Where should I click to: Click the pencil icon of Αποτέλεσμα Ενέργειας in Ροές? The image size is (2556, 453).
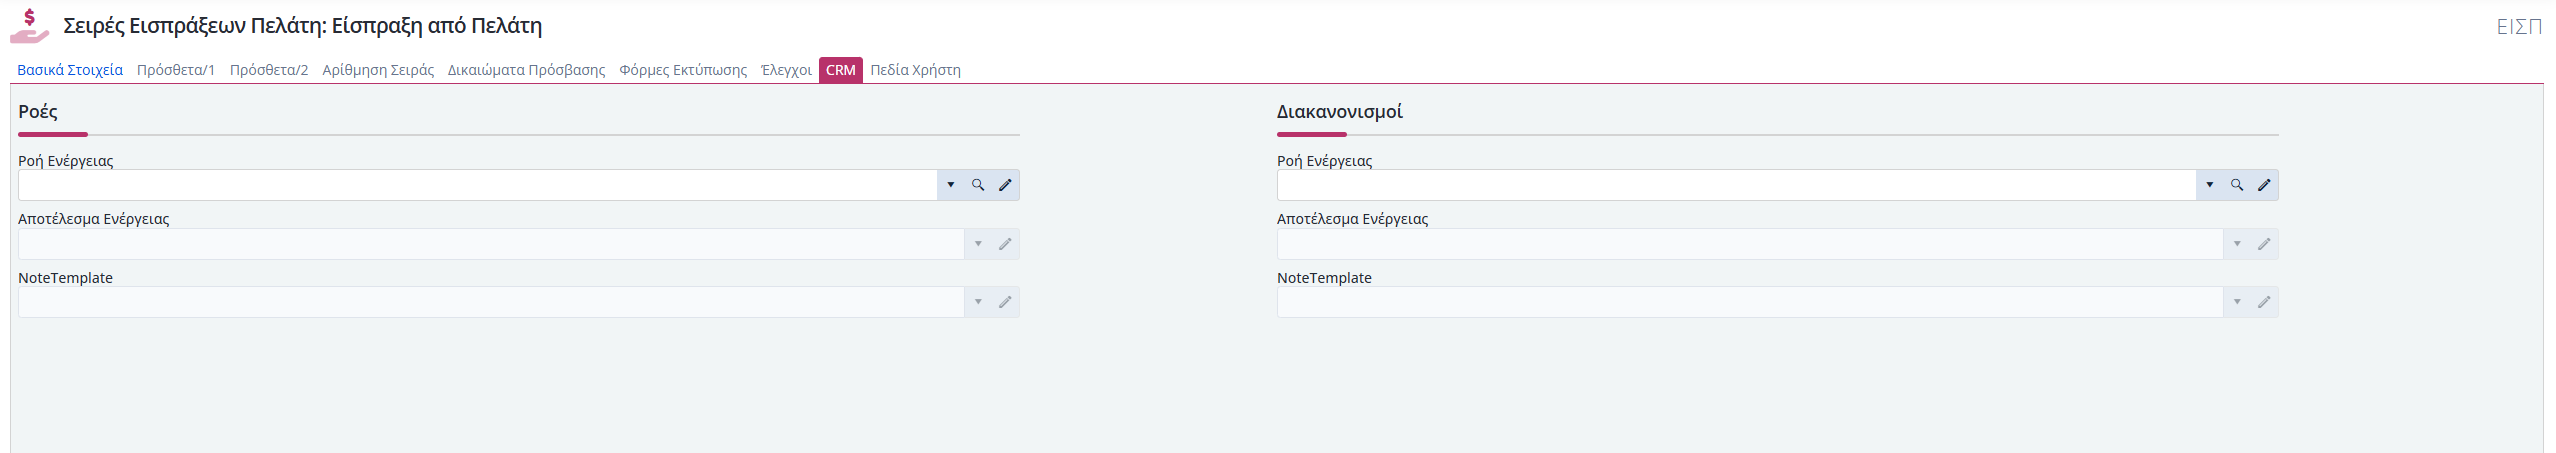coord(1005,244)
